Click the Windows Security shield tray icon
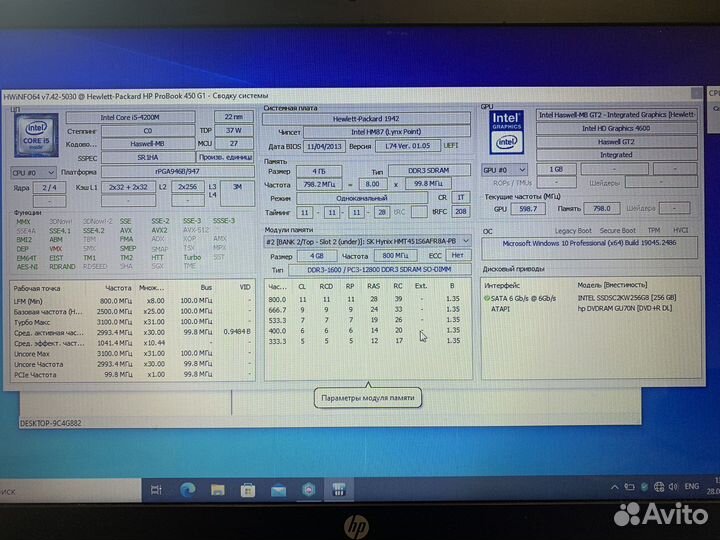 click(x=644, y=487)
